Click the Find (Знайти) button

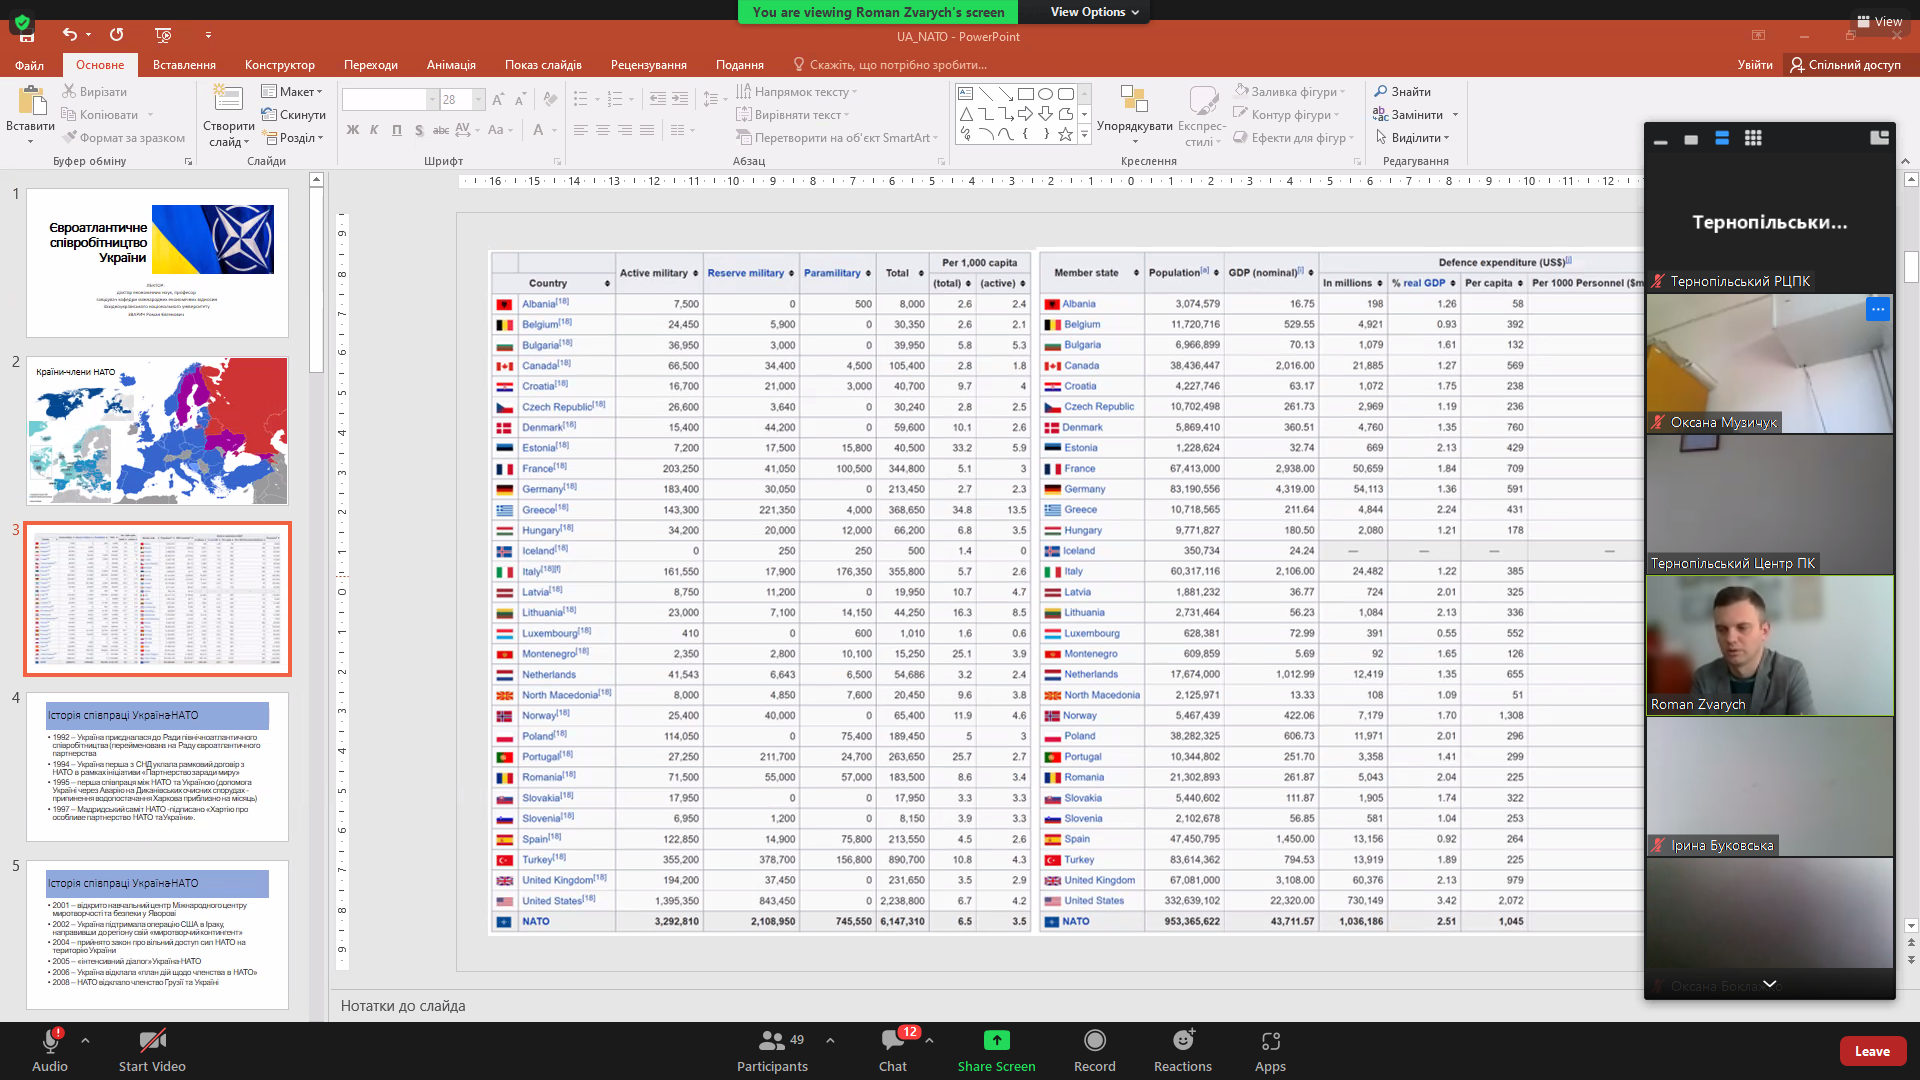(x=1402, y=91)
